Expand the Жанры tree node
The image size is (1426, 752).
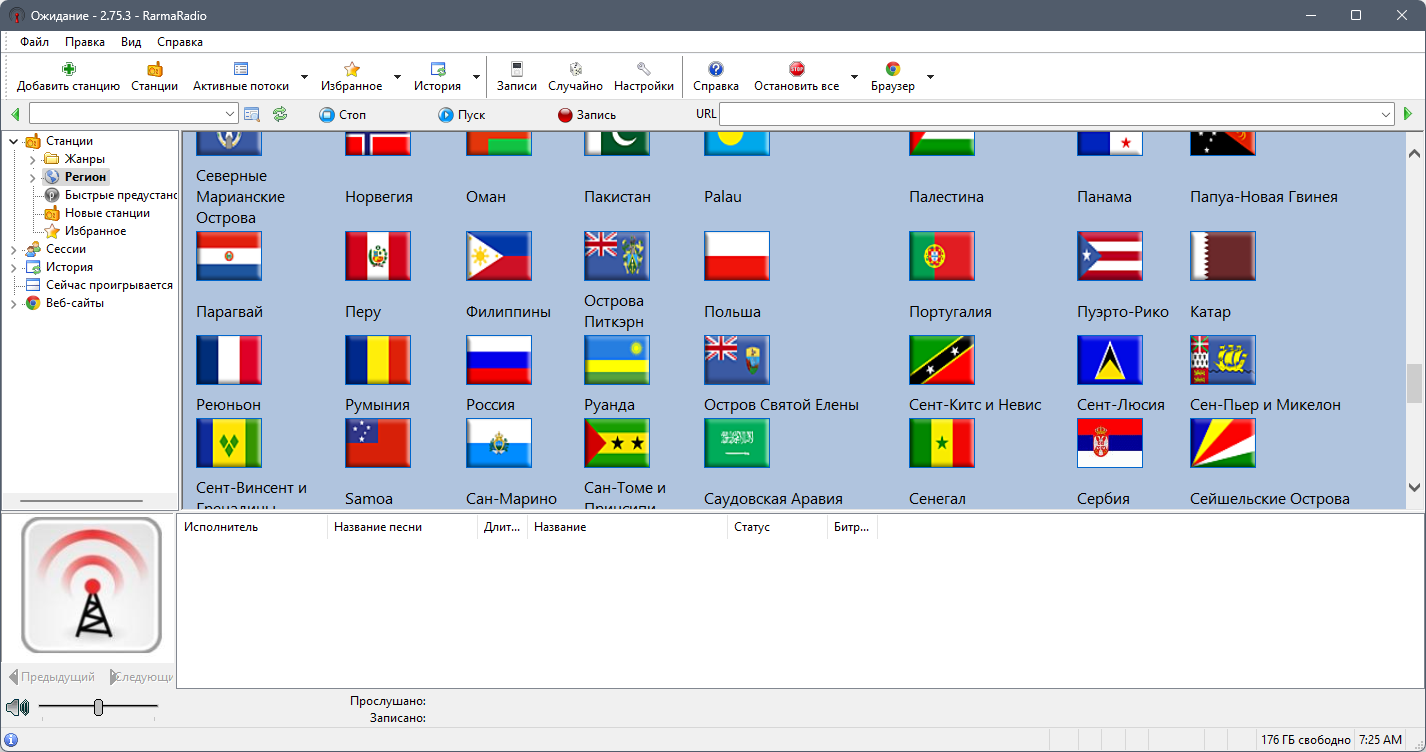click(33, 160)
